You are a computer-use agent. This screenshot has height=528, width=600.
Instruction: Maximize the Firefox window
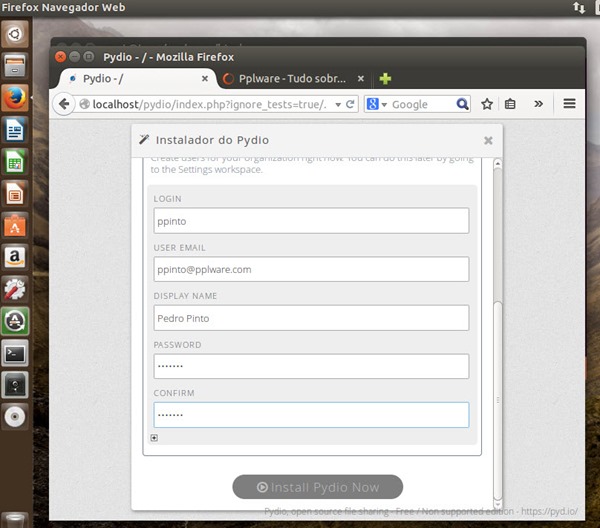89,57
